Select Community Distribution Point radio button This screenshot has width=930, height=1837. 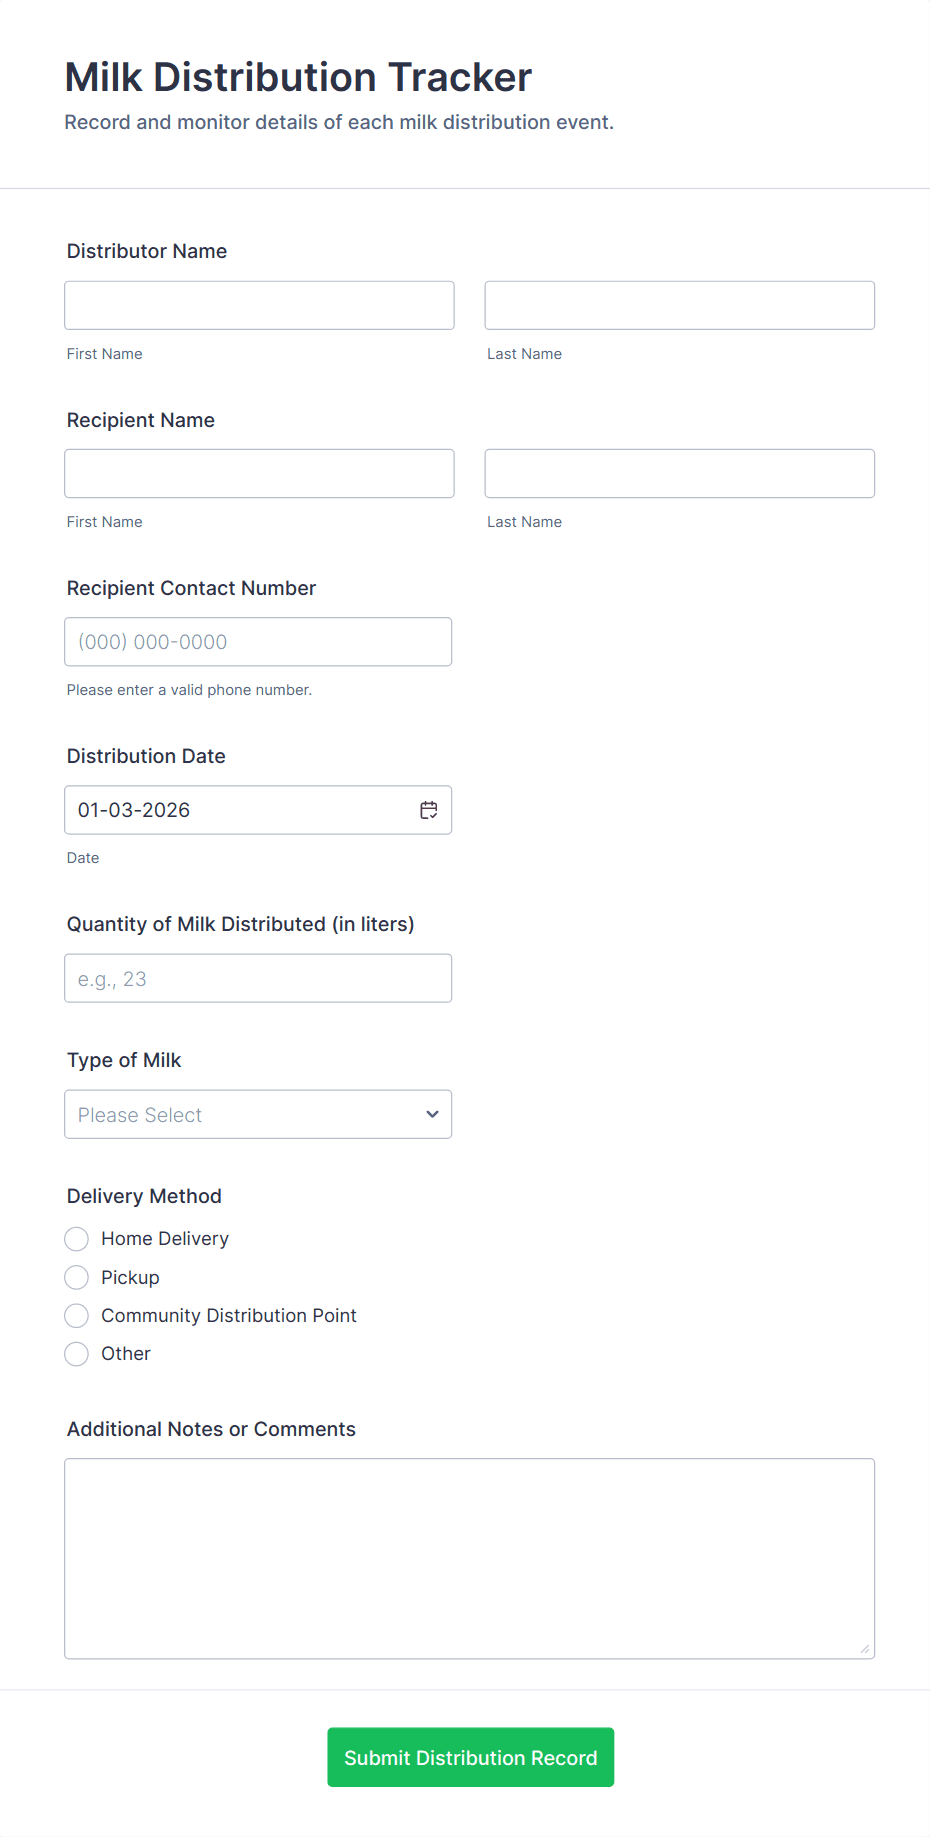point(77,1316)
